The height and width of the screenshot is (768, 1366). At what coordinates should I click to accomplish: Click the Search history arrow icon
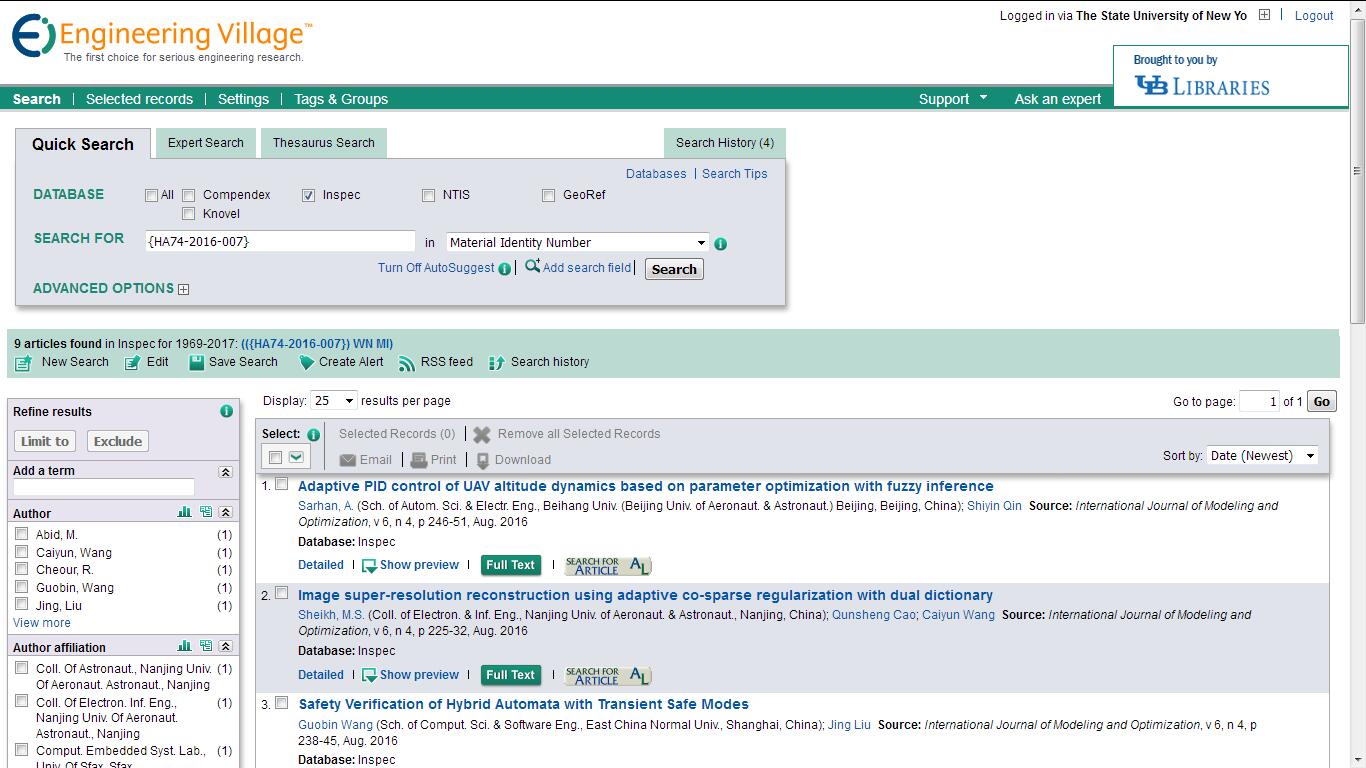point(496,363)
